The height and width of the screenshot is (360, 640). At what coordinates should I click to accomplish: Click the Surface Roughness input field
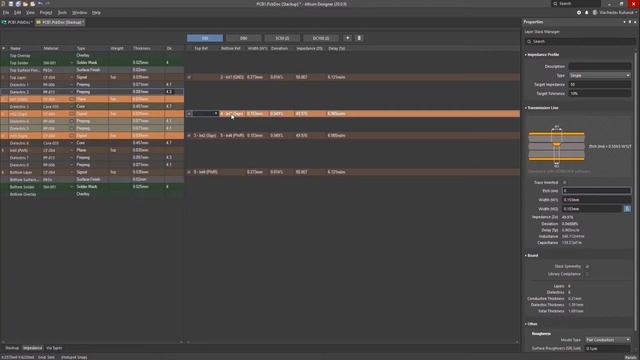[x=608, y=349]
